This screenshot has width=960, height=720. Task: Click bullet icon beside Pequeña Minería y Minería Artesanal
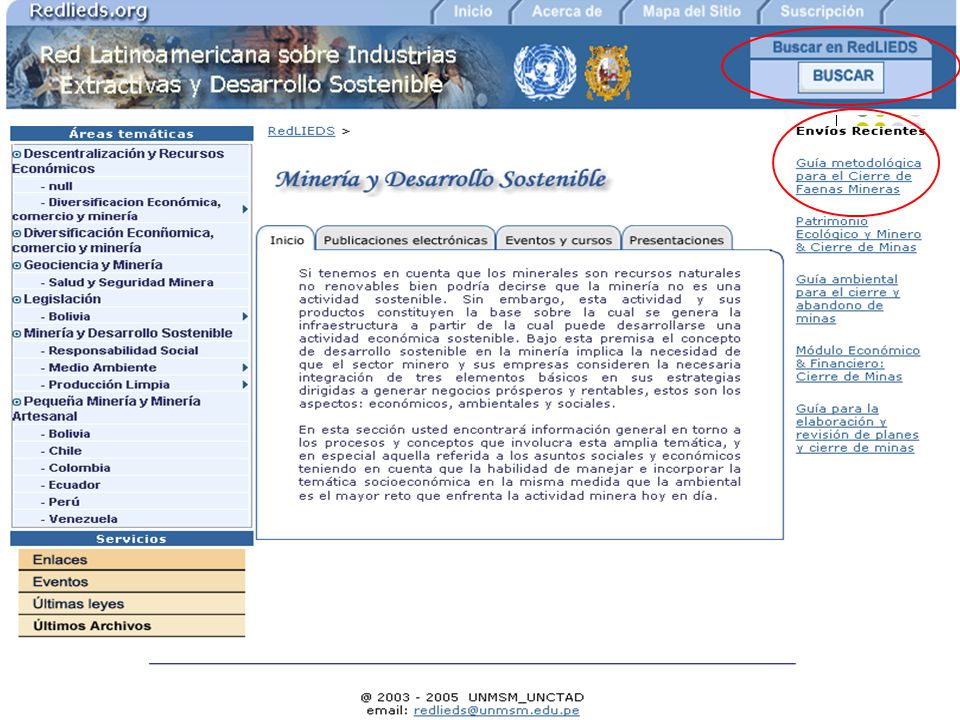pos(17,402)
